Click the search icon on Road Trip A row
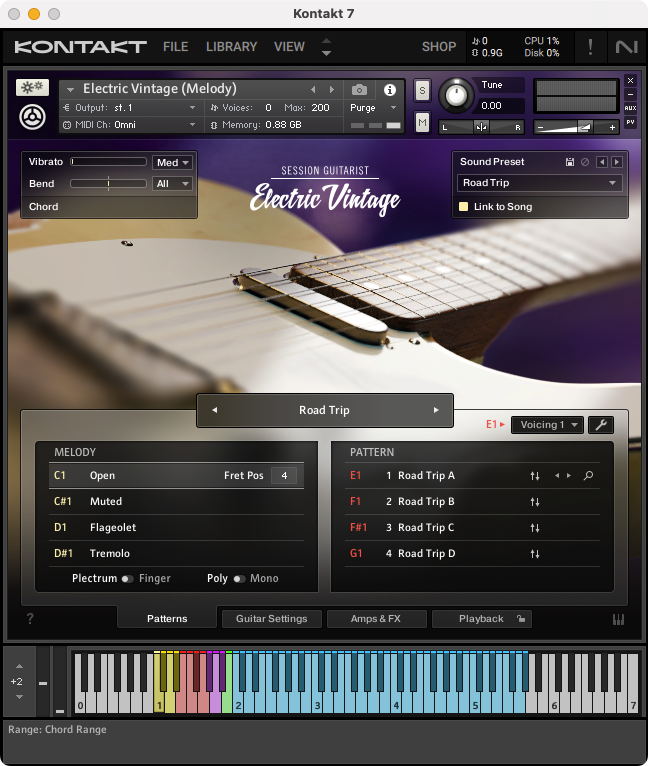Viewport: 648px width, 766px height. click(588, 475)
